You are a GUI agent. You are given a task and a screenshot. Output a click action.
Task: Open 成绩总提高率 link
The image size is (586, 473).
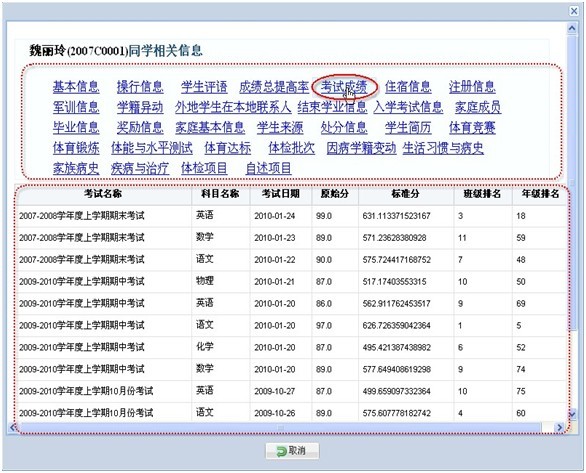click(x=274, y=87)
